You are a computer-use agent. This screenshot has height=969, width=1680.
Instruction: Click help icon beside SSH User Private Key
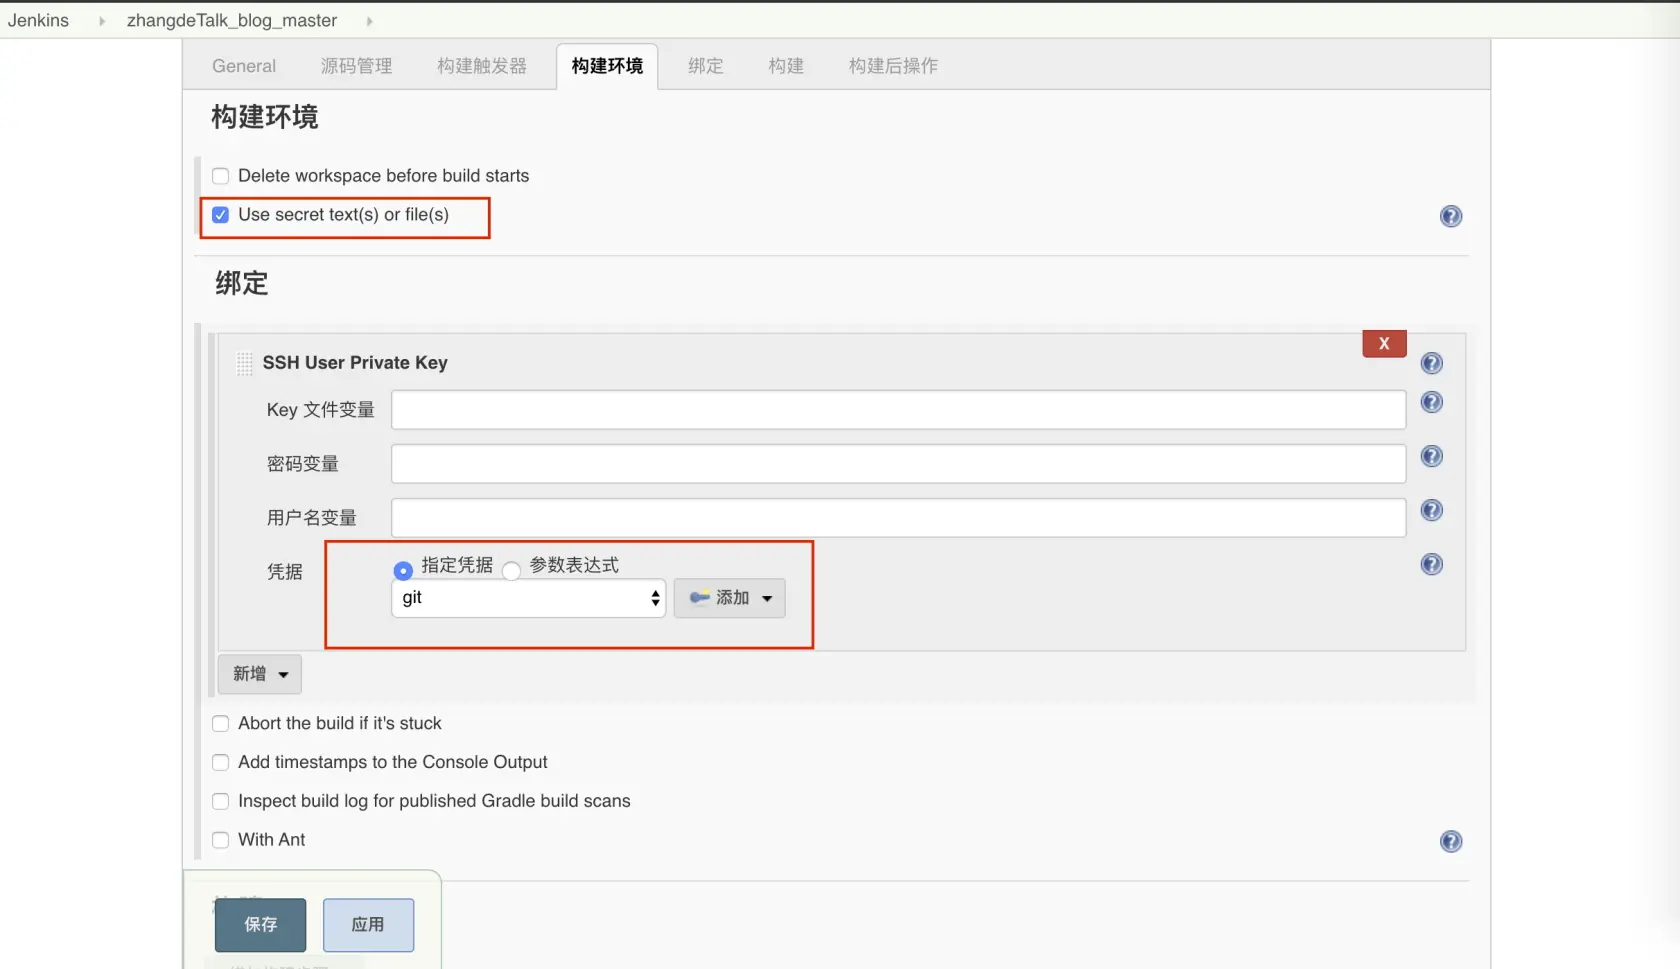pos(1430,363)
